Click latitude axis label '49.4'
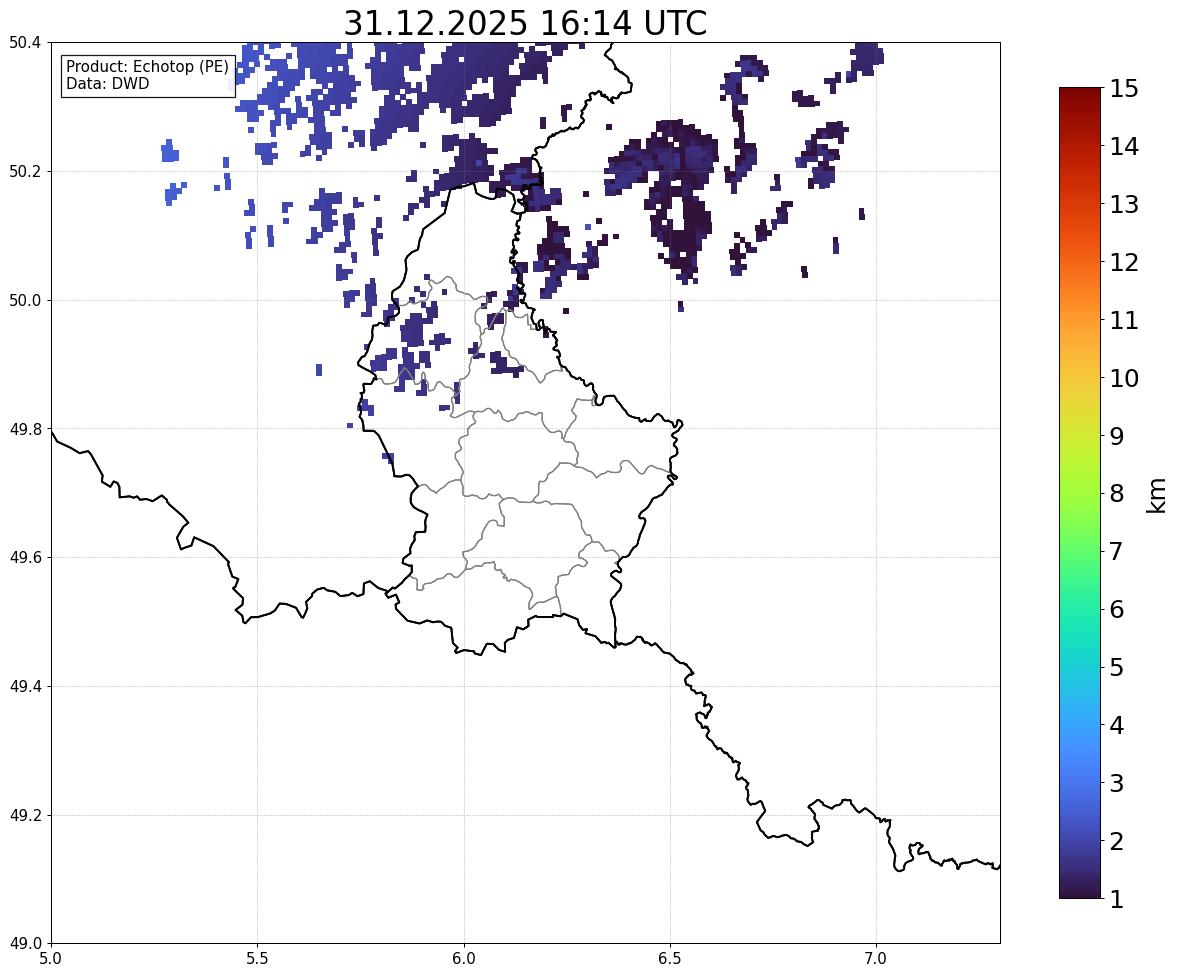1178x976 pixels. point(25,687)
